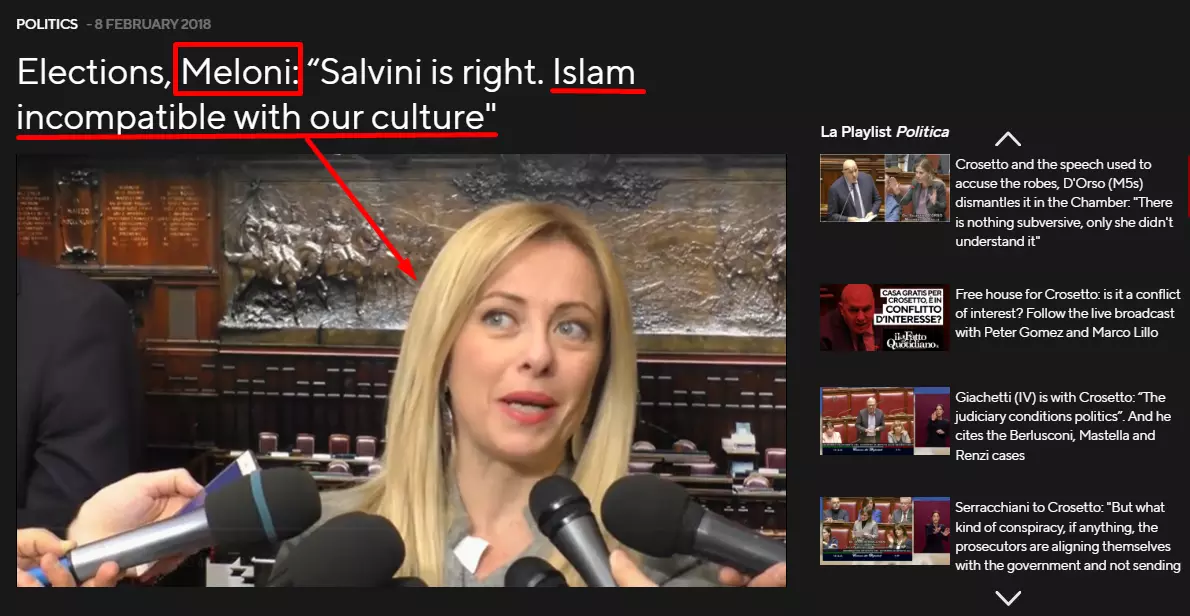Open the 'Casa gratis per Crosetto' thumbnail

pos(884,318)
